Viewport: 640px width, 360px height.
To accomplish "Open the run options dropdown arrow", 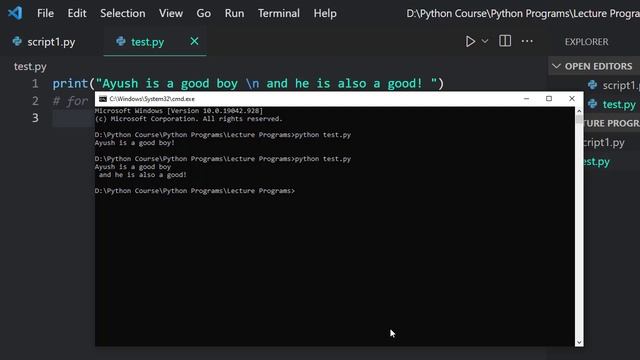I will click(x=485, y=41).
